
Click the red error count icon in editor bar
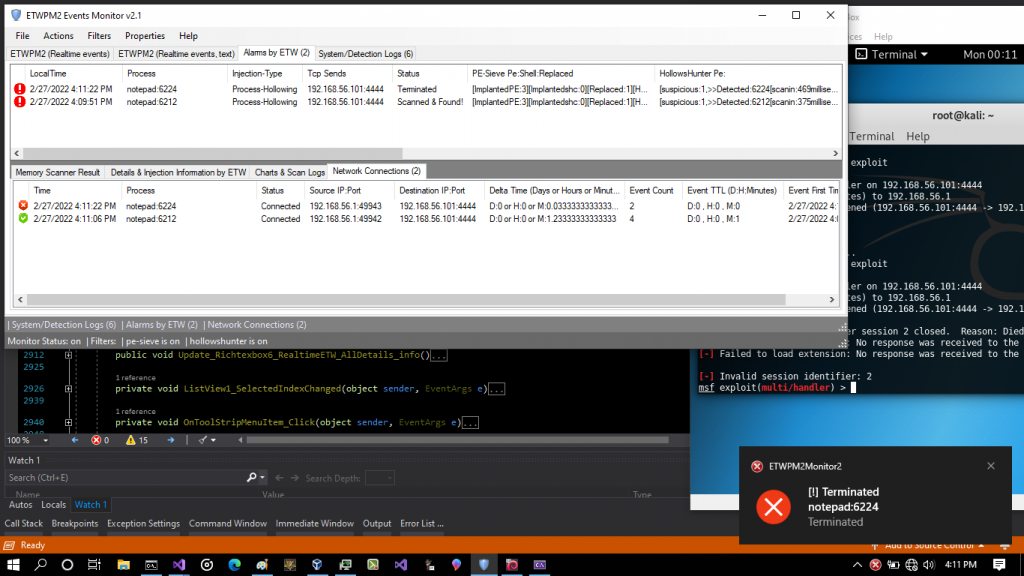pyautogui.click(x=95, y=440)
